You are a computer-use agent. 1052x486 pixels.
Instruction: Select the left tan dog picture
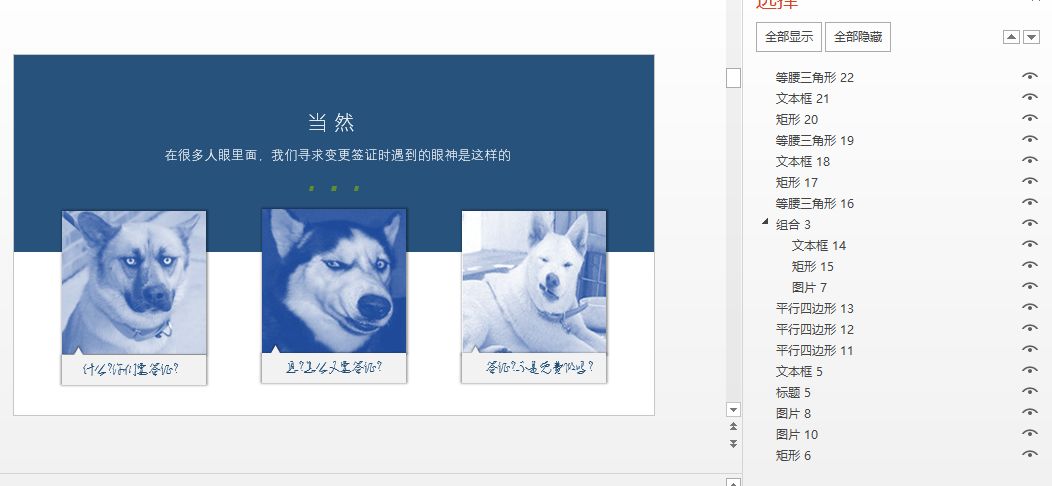click(x=134, y=283)
